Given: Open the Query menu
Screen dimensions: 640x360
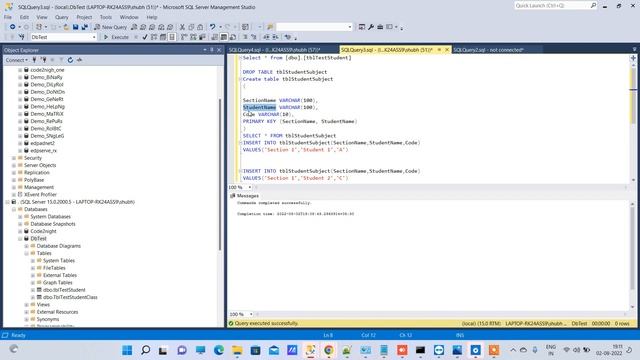Looking at the screenshot, I should [x=62, y=17].
